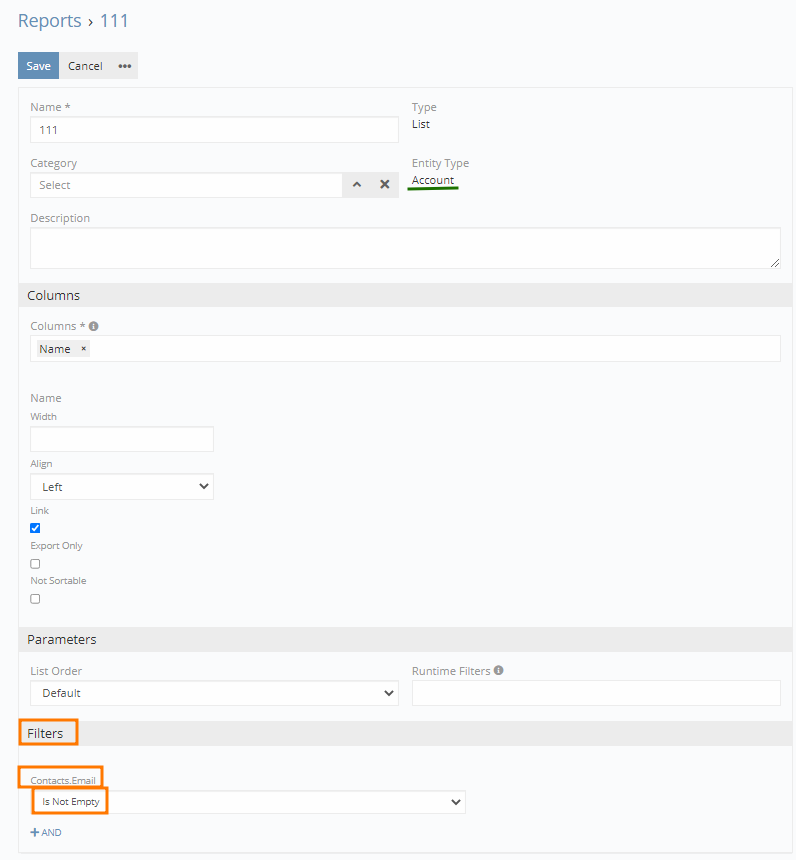The image size is (796, 860).
Task: Open the List Order dropdown
Action: pyautogui.click(x=214, y=693)
